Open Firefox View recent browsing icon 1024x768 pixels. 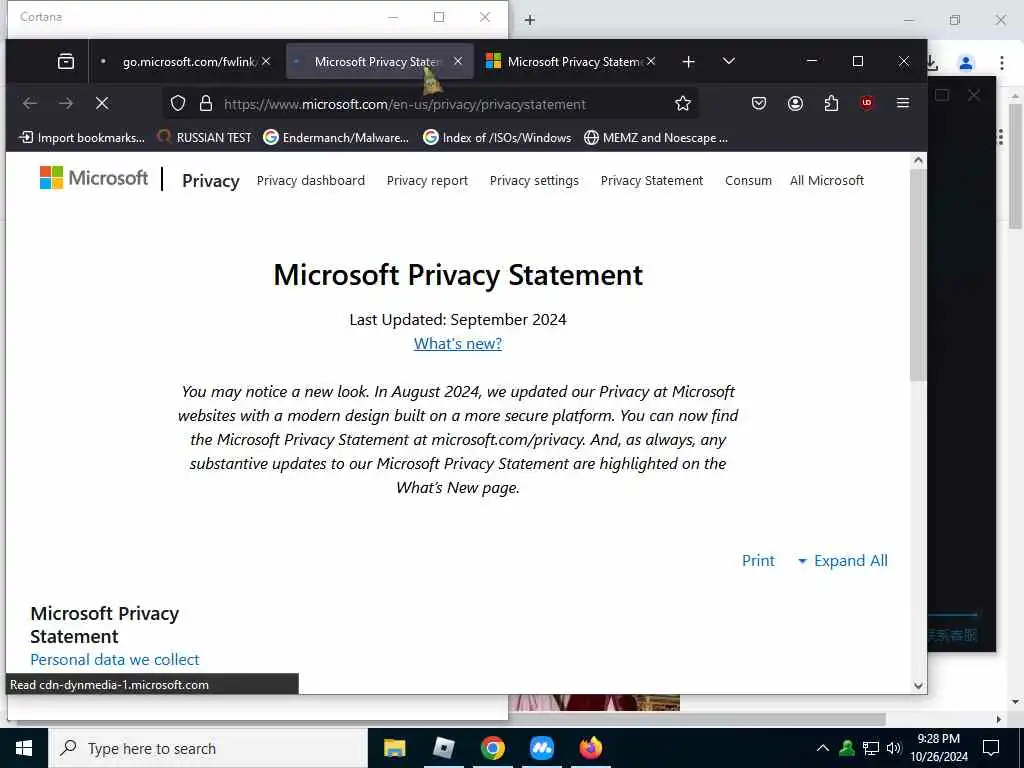tap(66, 61)
